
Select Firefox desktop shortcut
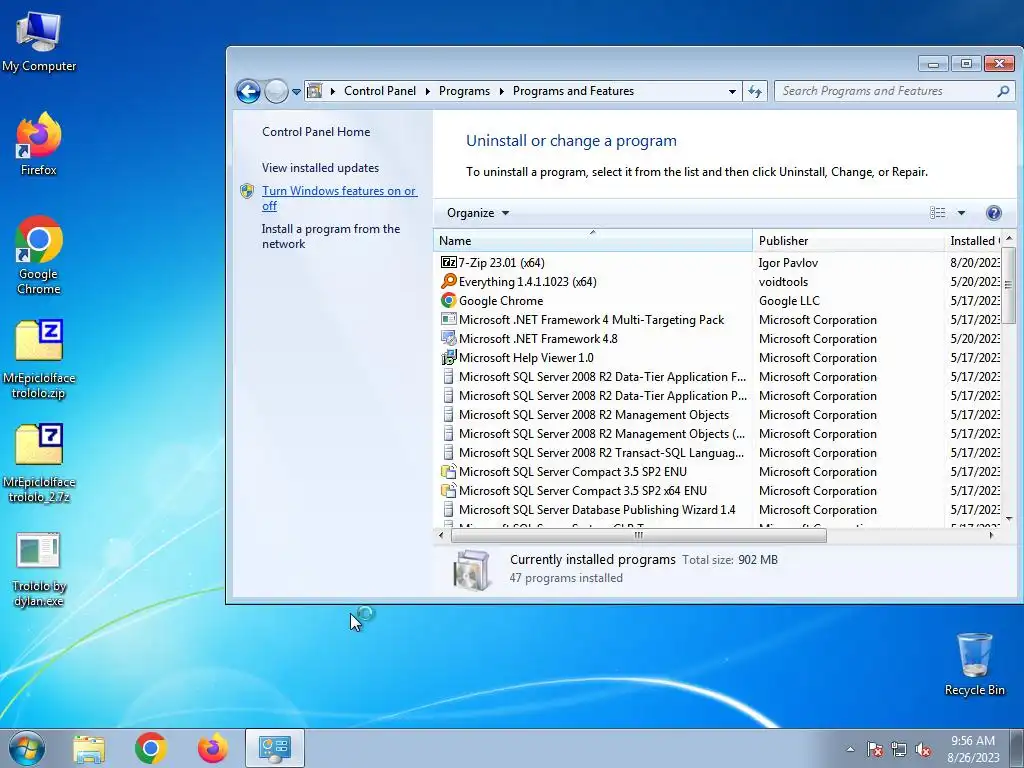[39, 144]
